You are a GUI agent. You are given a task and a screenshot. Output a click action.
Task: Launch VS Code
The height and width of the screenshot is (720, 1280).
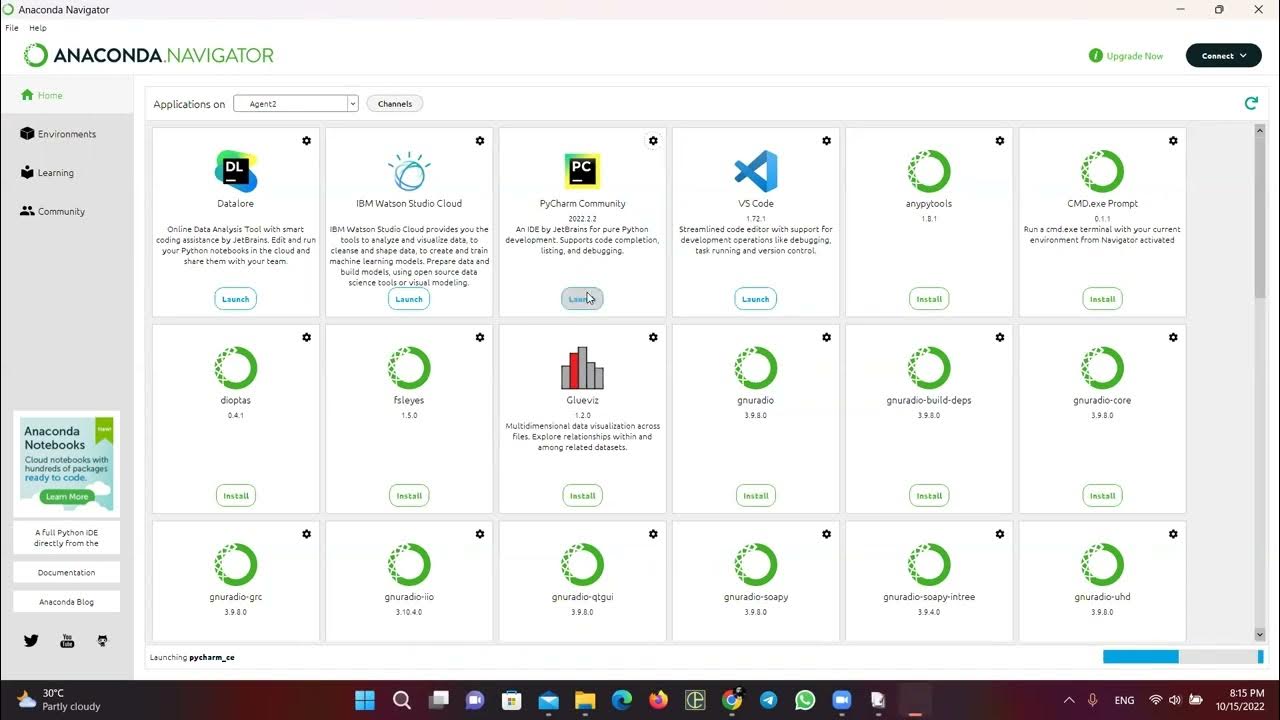pyautogui.click(x=756, y=299)
